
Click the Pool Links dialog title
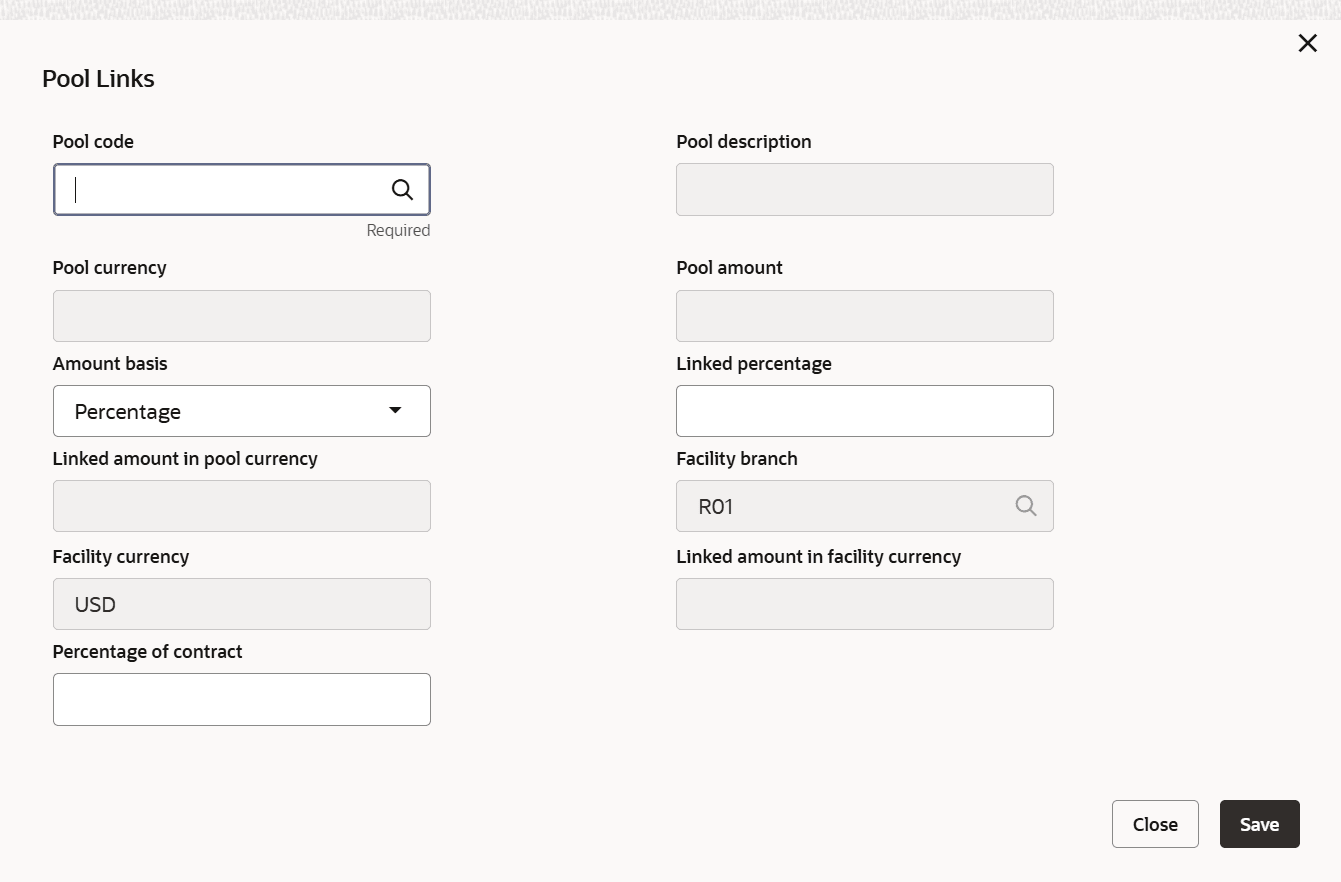tap(98, 79)
